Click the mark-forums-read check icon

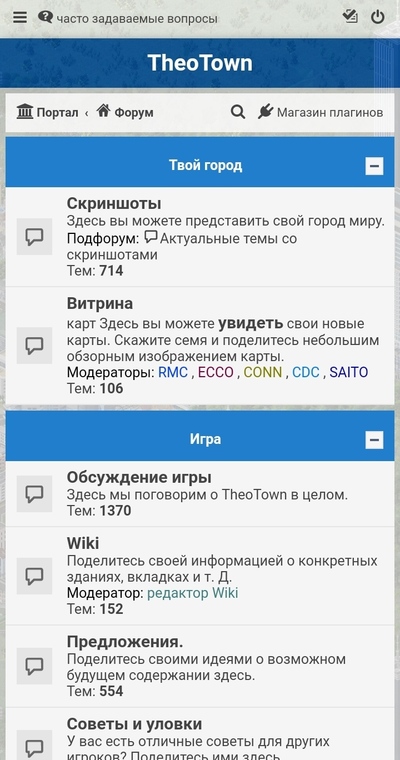(350, 16)
